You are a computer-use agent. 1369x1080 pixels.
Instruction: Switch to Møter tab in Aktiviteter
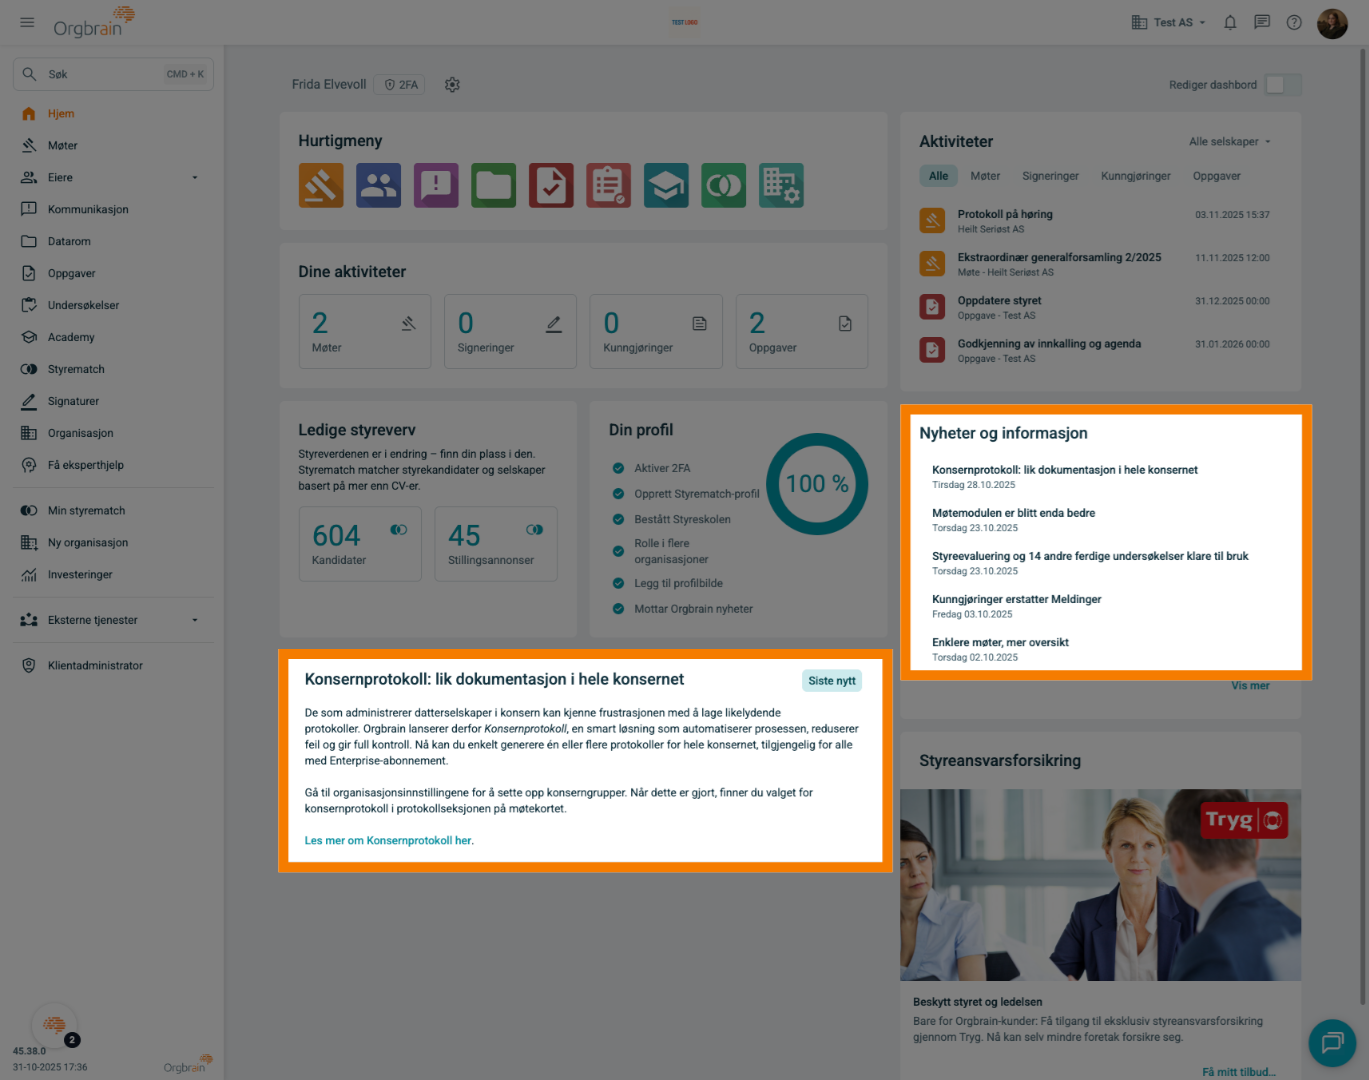[x=985, y=176]
